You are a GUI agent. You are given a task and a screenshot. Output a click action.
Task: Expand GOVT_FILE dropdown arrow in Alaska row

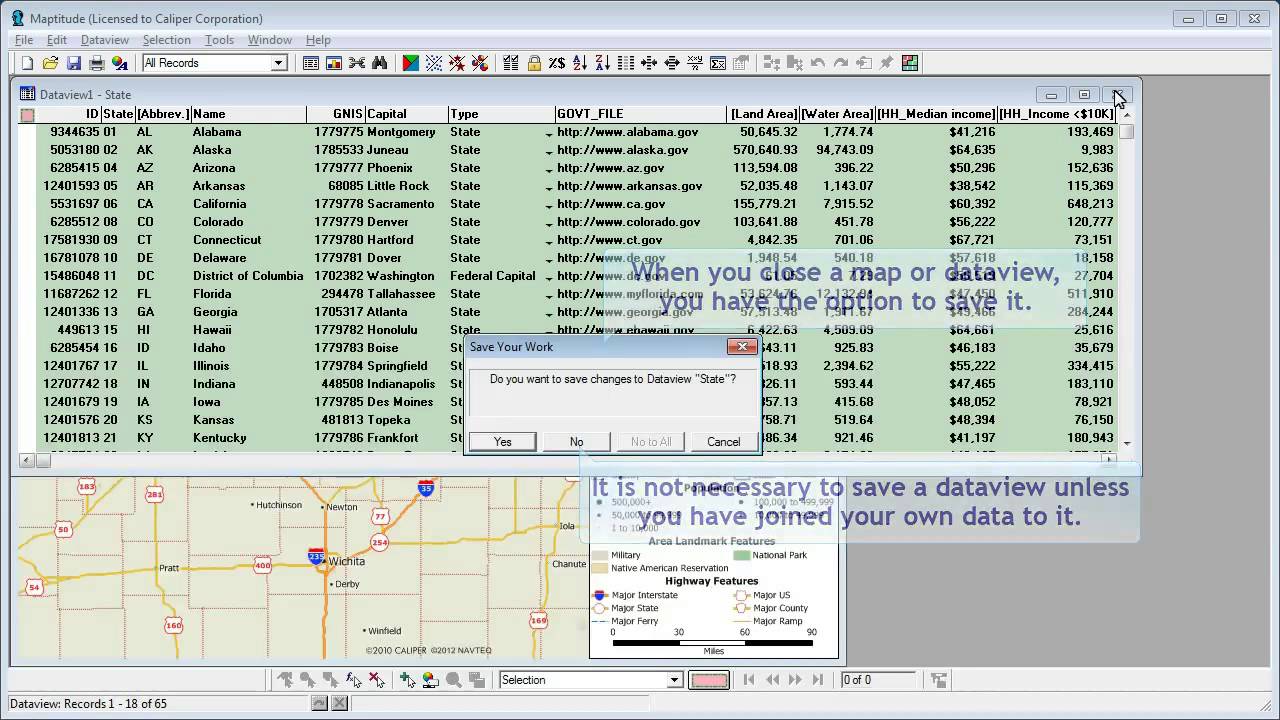pos(549,151)
